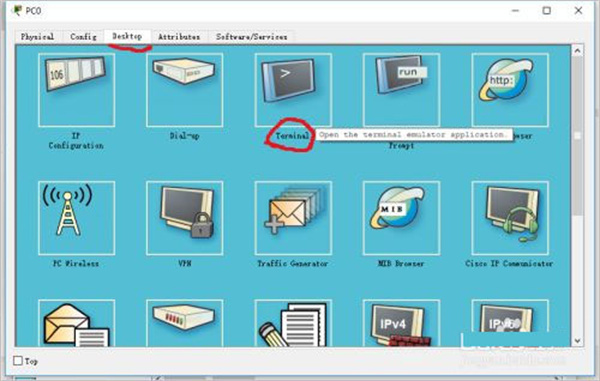The width and height of the screenshot is (600, 381).
Task: Open the PC Wireless tower icon
Action: [77, 218]
